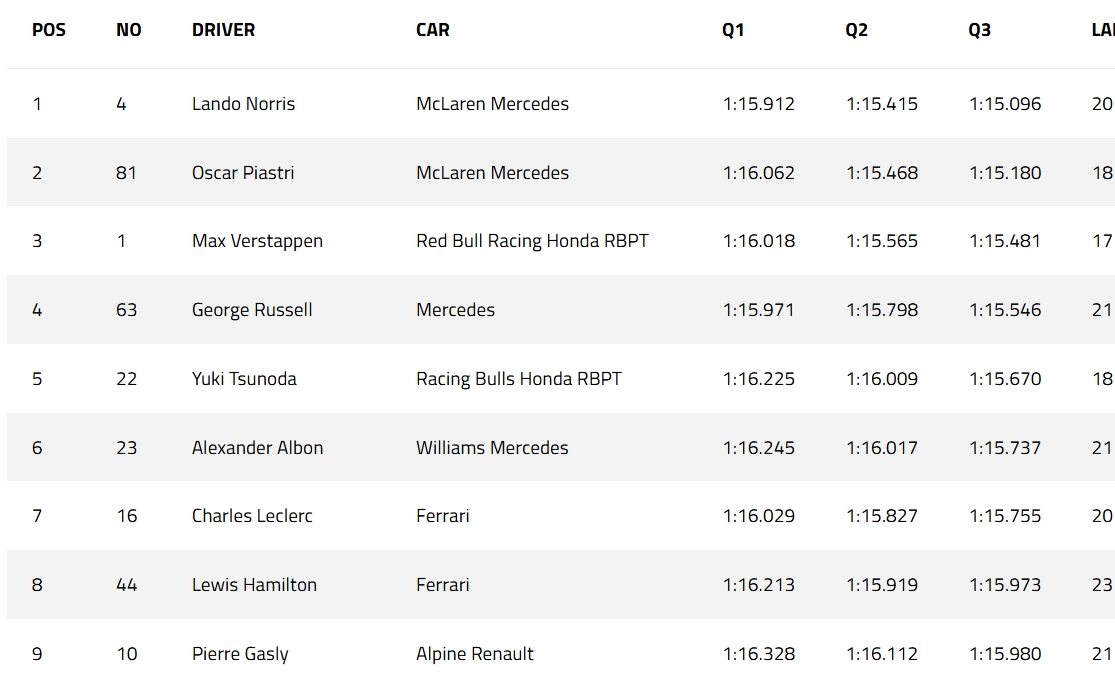Image resolution: width=1115 pixels, height=687 pixels.
Task: Open the Yuki Tsunoda driver link
Action: 244,379
